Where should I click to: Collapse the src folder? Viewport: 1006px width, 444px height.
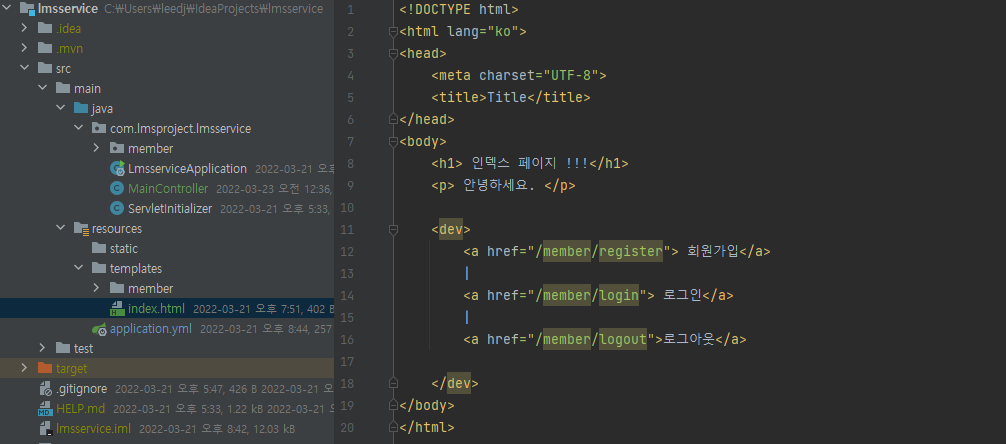(x=24, y=68)
